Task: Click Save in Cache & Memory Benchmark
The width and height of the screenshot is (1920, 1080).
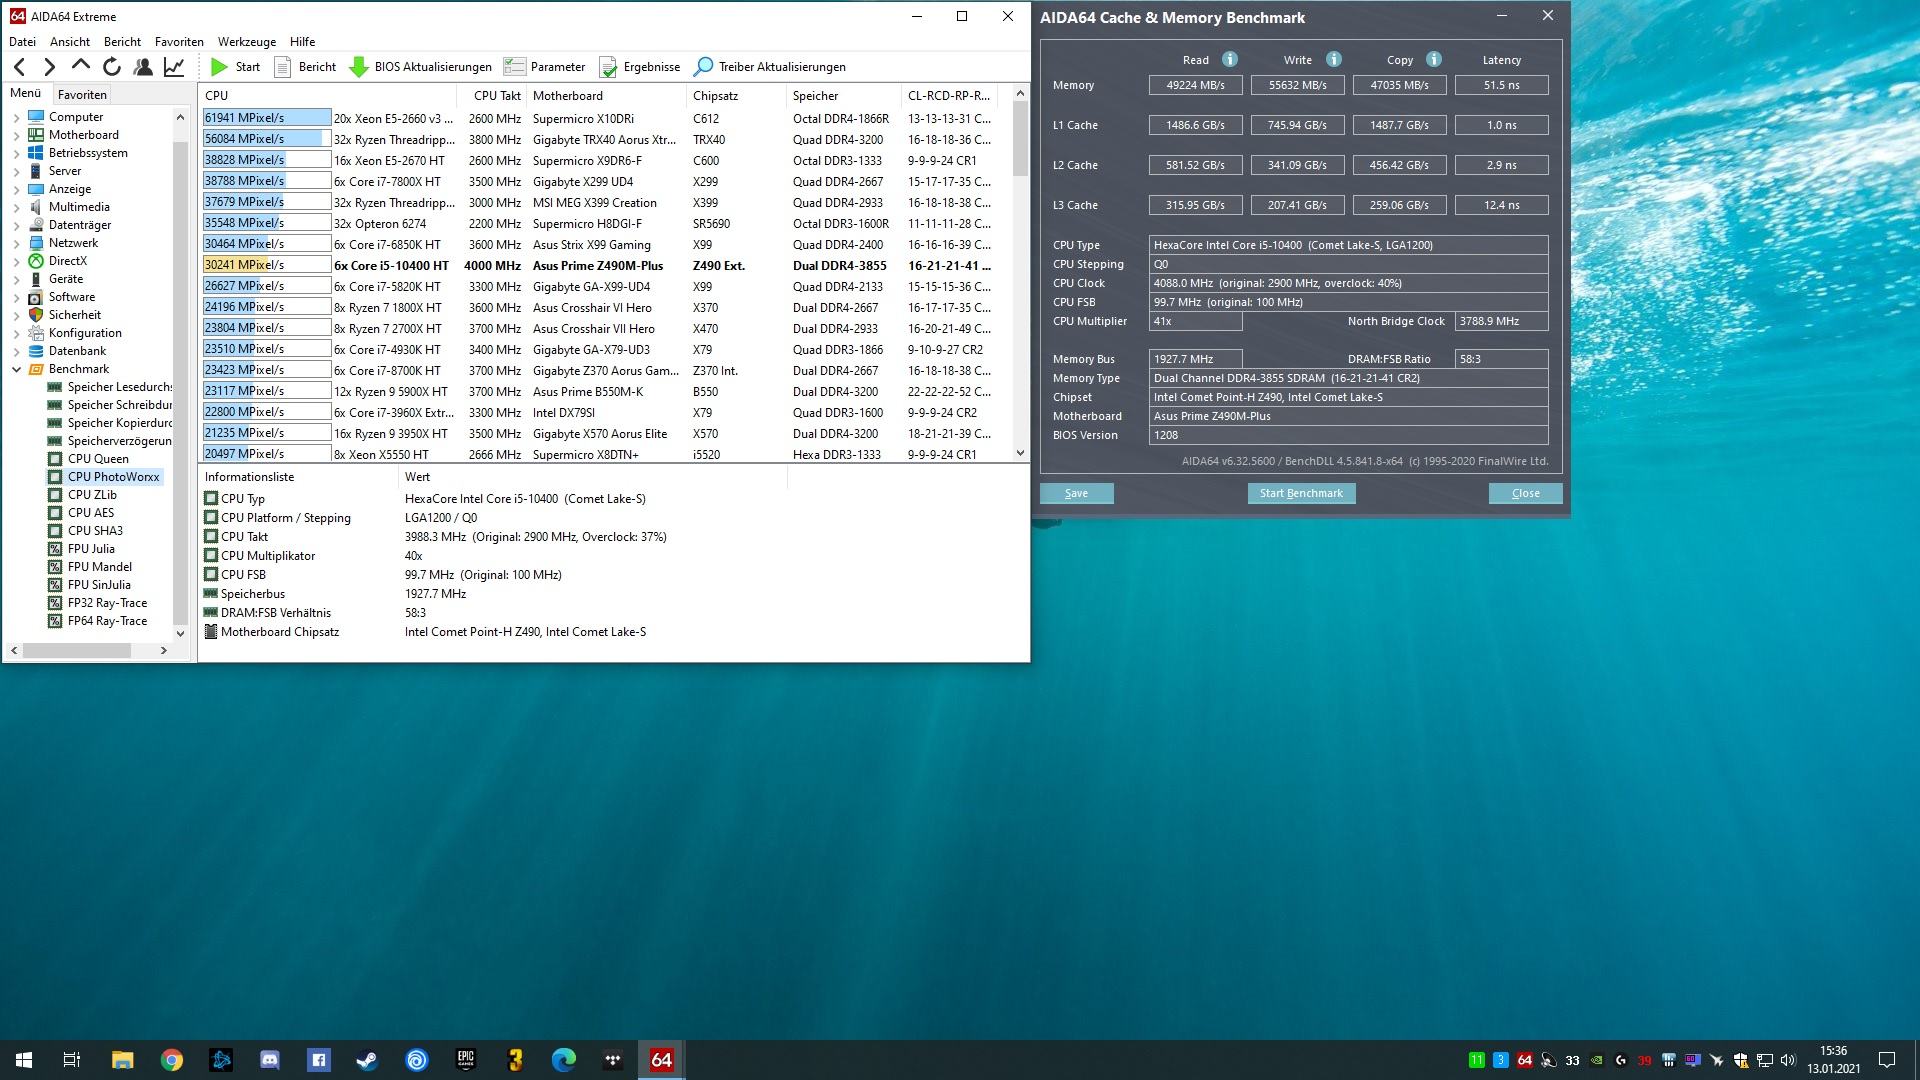Action: [x=1076, y=493]
